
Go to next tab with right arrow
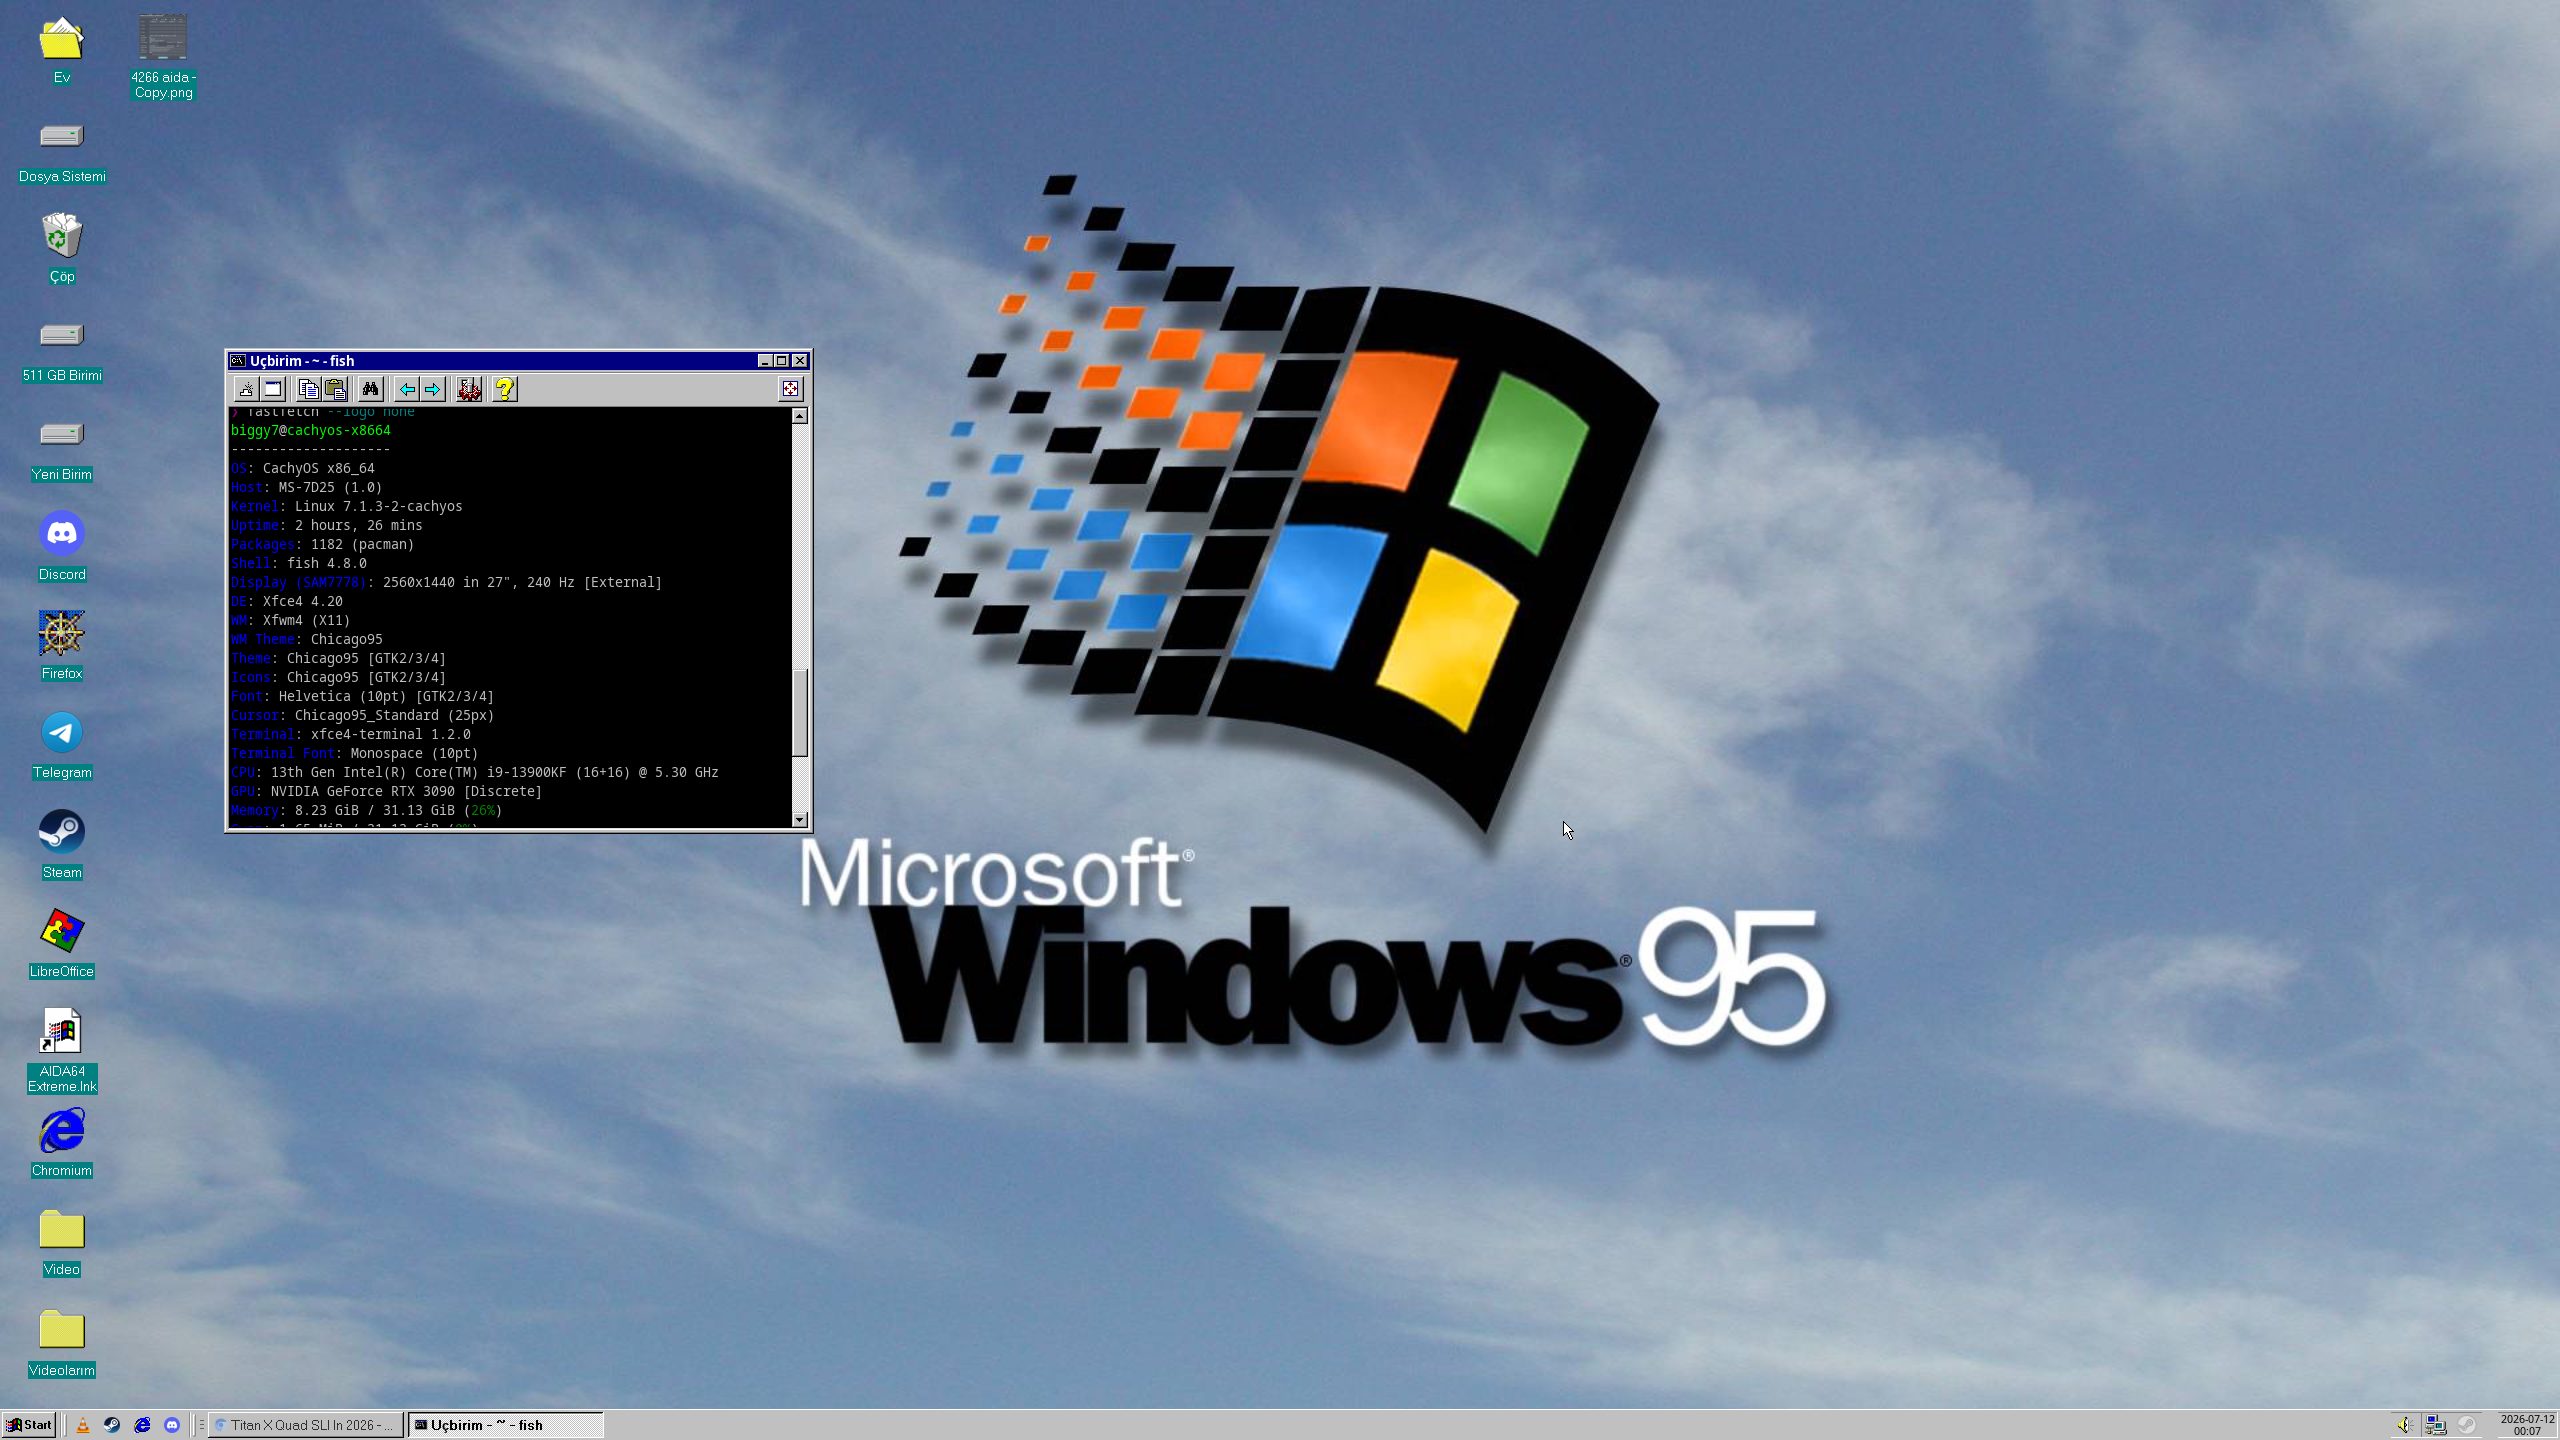tap(432, 389)
